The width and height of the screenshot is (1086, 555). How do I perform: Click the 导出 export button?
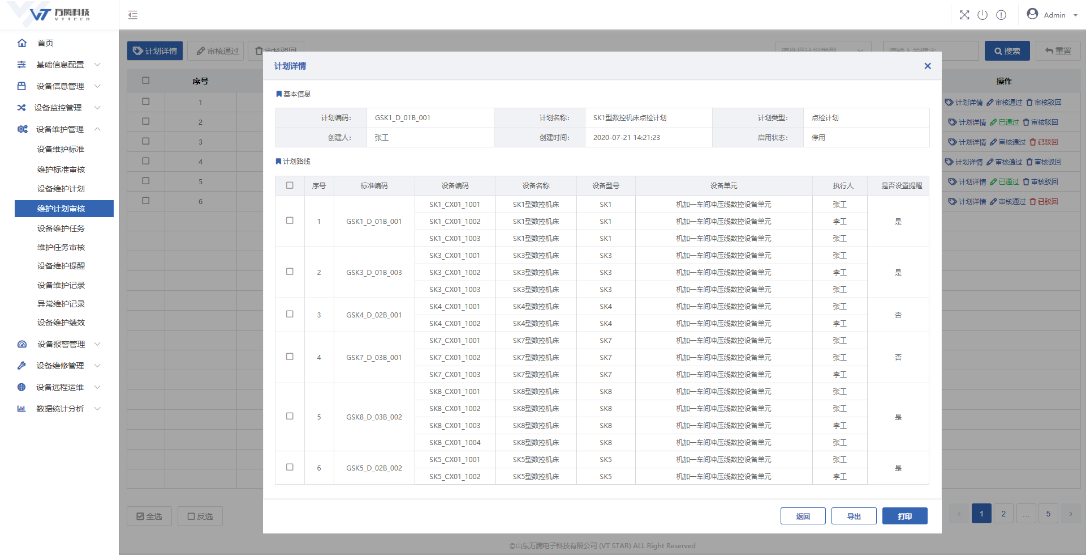[853, 516]
